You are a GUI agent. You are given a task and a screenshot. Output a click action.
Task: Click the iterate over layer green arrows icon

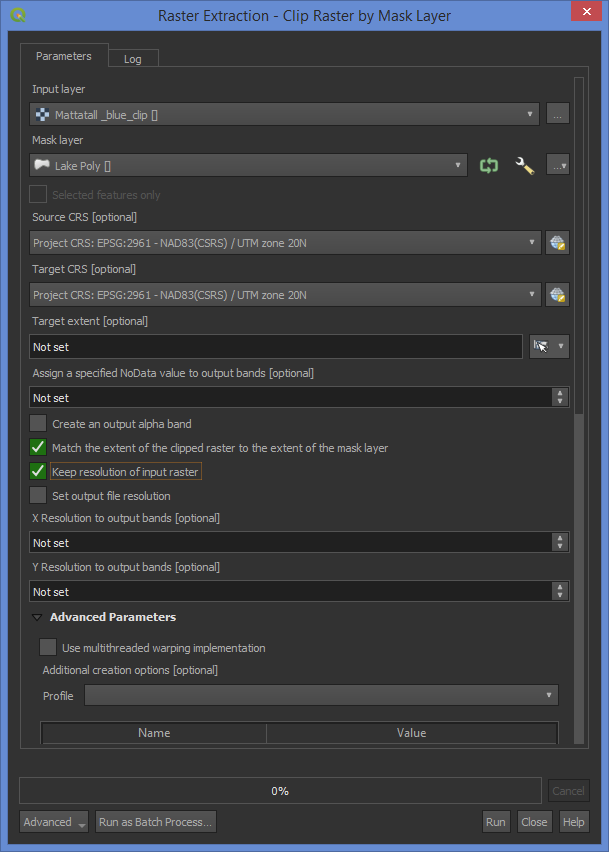(488, 166)
